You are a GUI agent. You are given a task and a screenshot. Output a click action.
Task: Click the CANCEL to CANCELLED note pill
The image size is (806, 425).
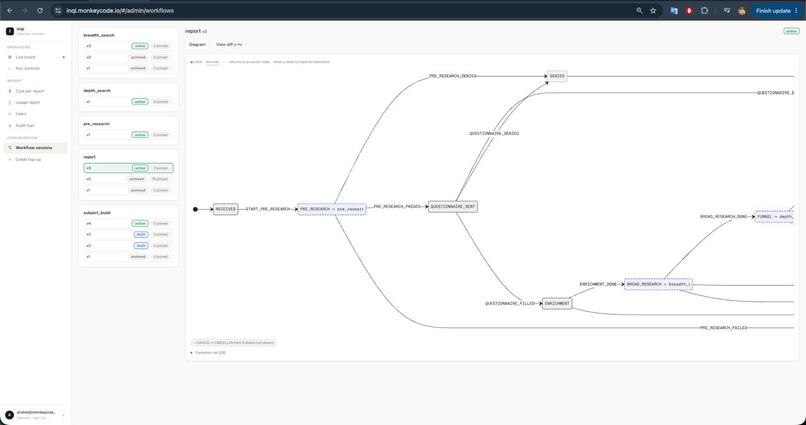point(233,342)
